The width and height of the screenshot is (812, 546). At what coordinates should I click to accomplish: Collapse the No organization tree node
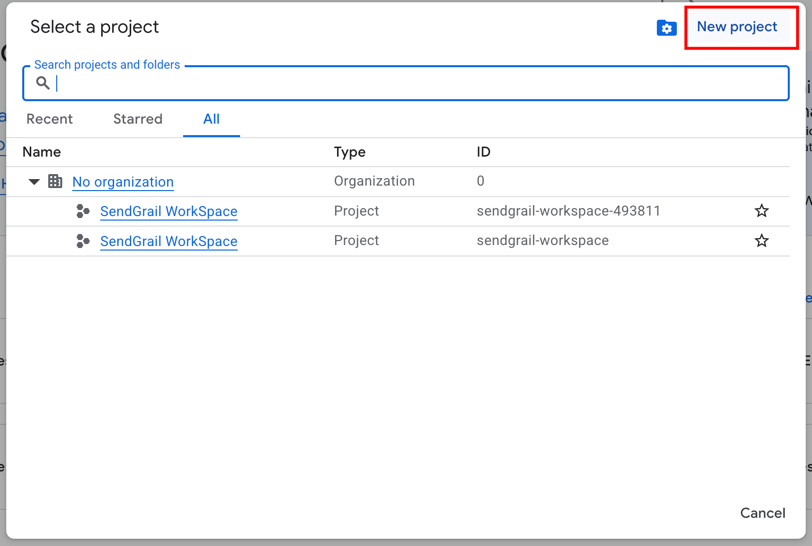[x=34, y=182]
